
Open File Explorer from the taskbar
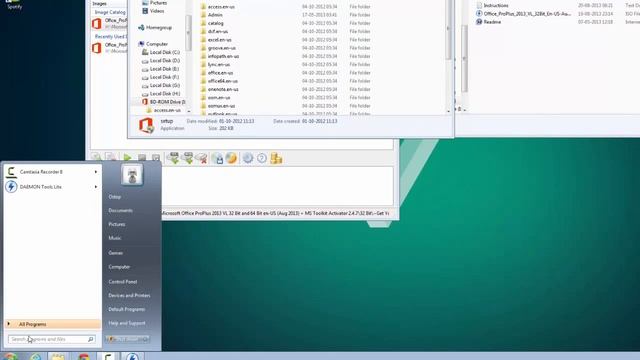coord(58,357)
